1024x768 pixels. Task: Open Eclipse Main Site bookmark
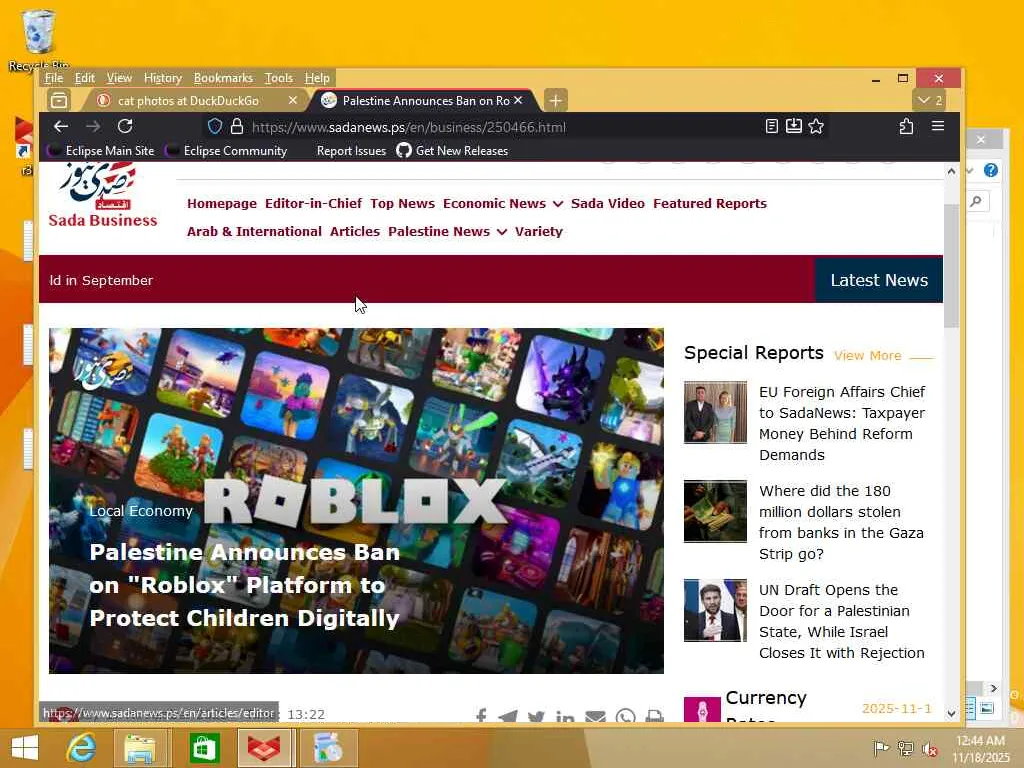click(x=101, y=151)
